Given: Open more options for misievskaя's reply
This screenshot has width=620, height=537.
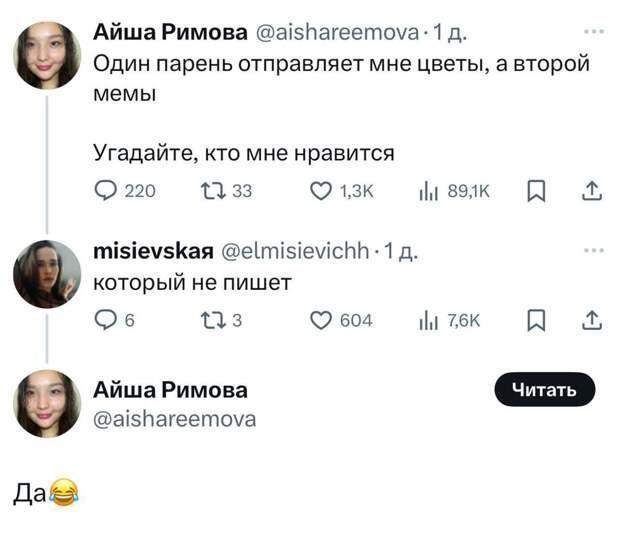Looking at the screenshot, I should [x=593, y=250].
